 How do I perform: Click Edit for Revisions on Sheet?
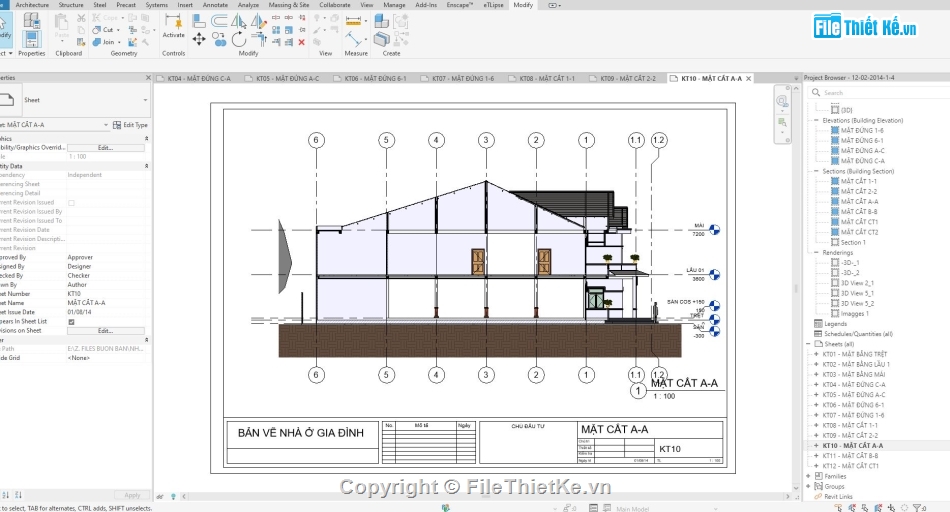click(105, 331)
